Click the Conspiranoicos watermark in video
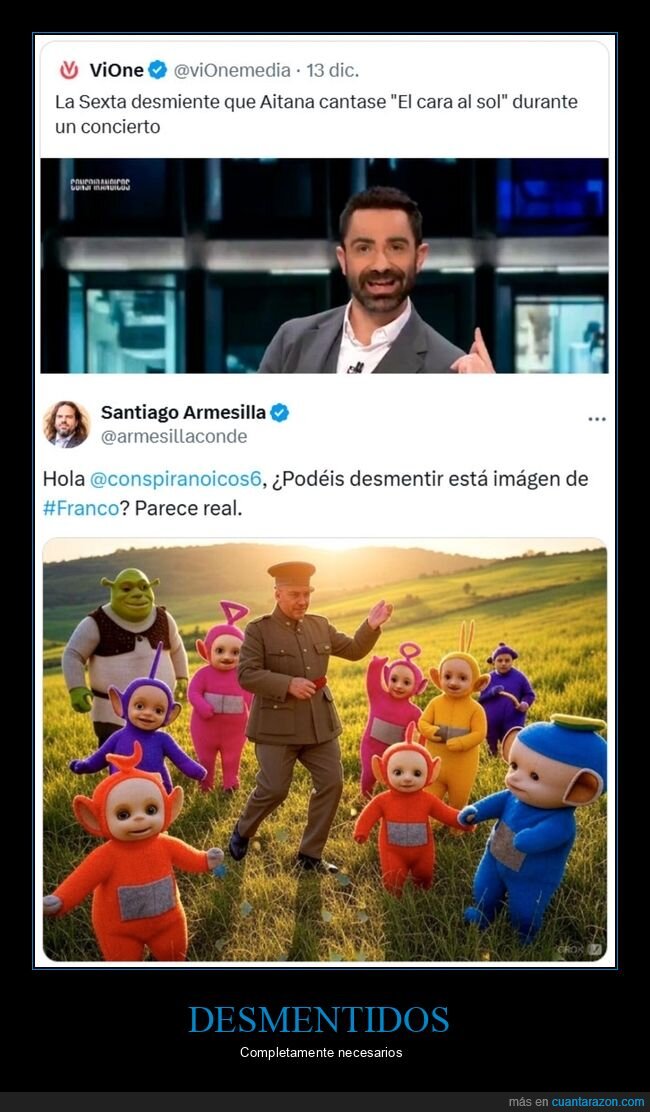650x1112 pixels. coord(100,185)
